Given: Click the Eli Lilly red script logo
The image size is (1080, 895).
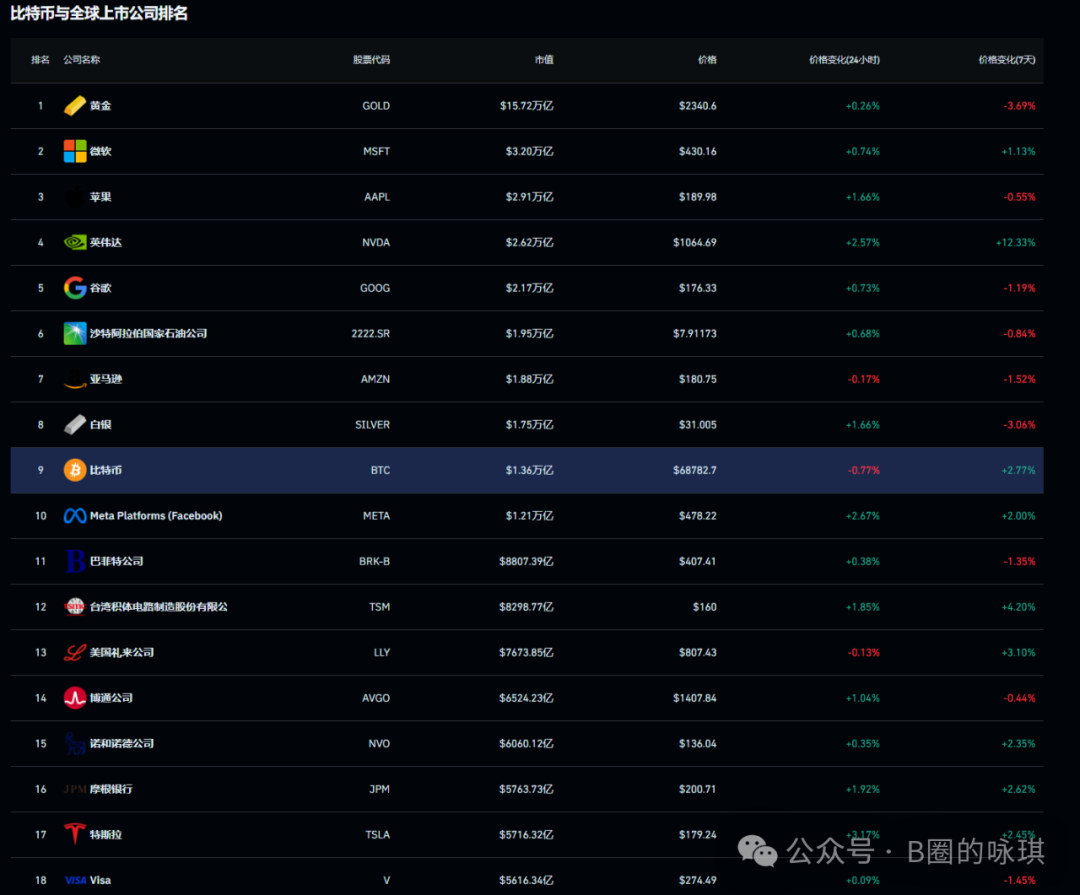Looking at the screenshot, I should click(x=74, y=652).
